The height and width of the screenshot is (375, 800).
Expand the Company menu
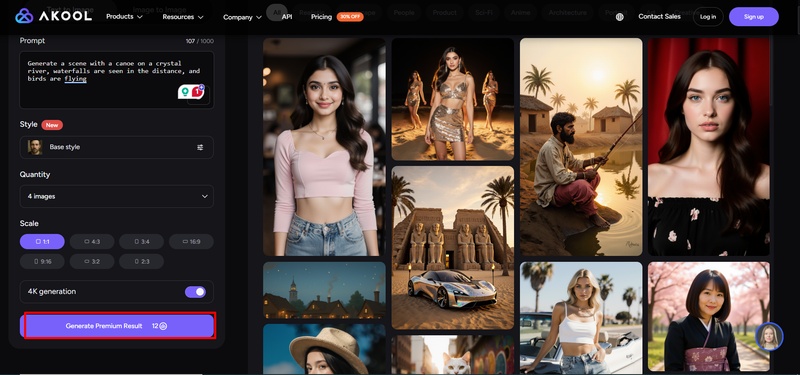pos(242,17)
